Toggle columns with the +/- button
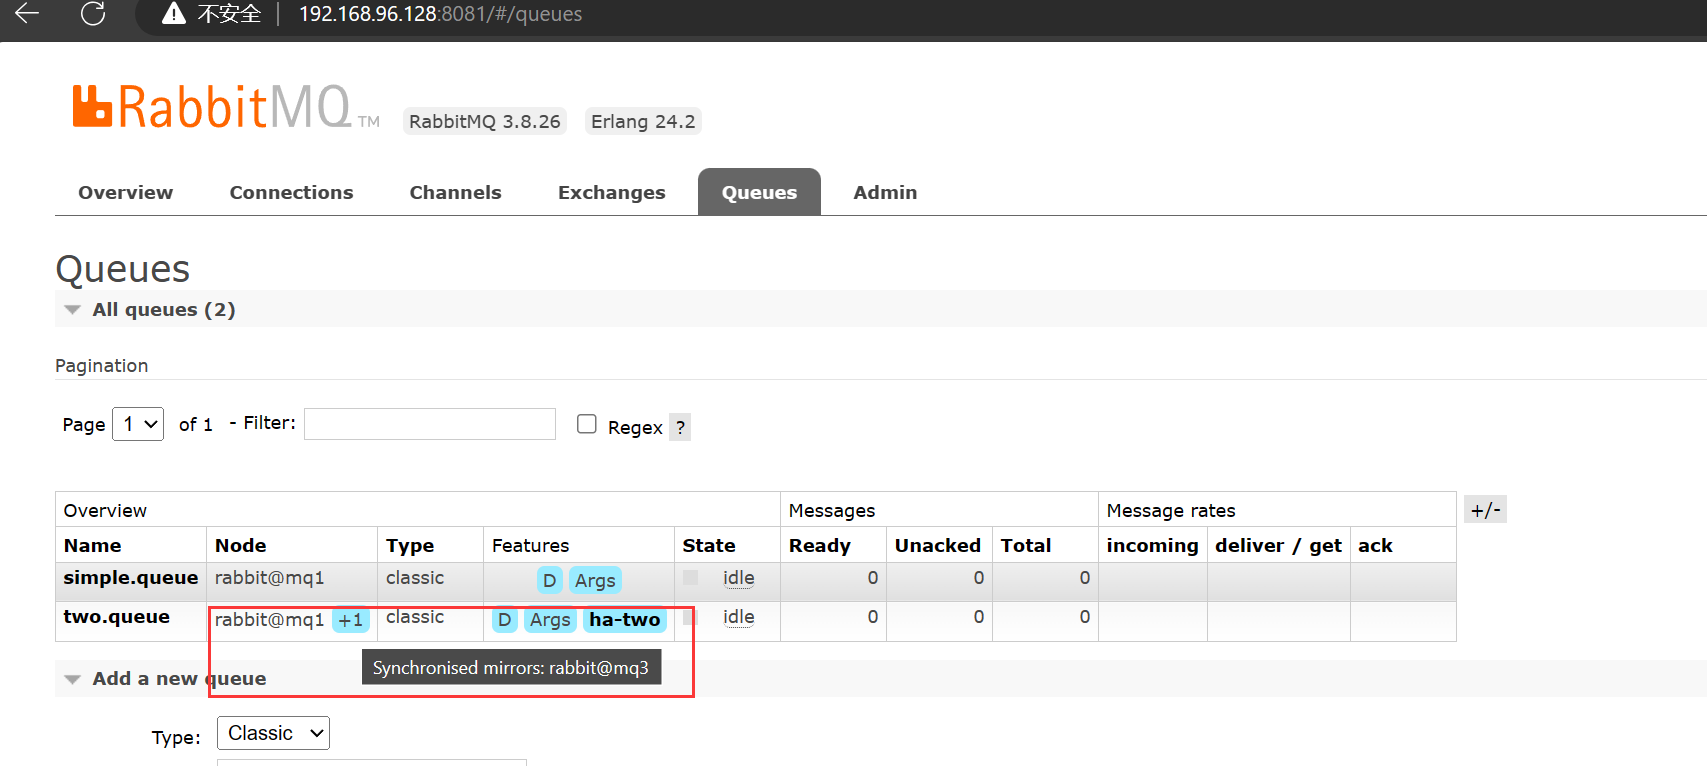 [1485, 510]
